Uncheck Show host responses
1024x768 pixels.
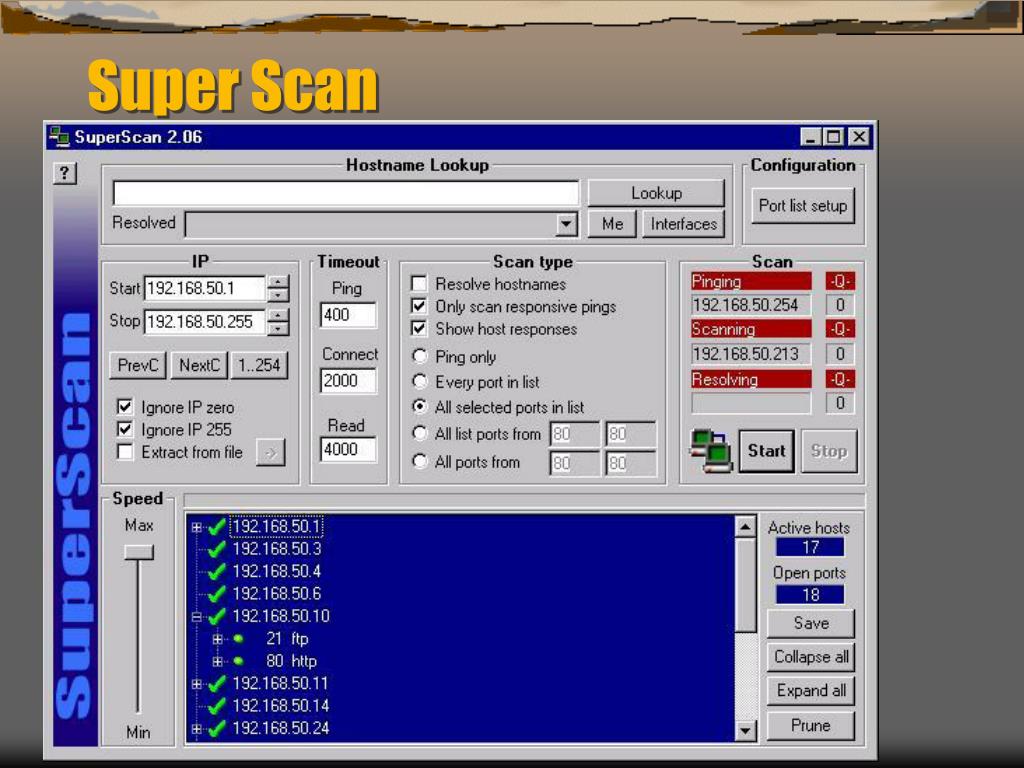pyautogui.click(x=419, y=328)
